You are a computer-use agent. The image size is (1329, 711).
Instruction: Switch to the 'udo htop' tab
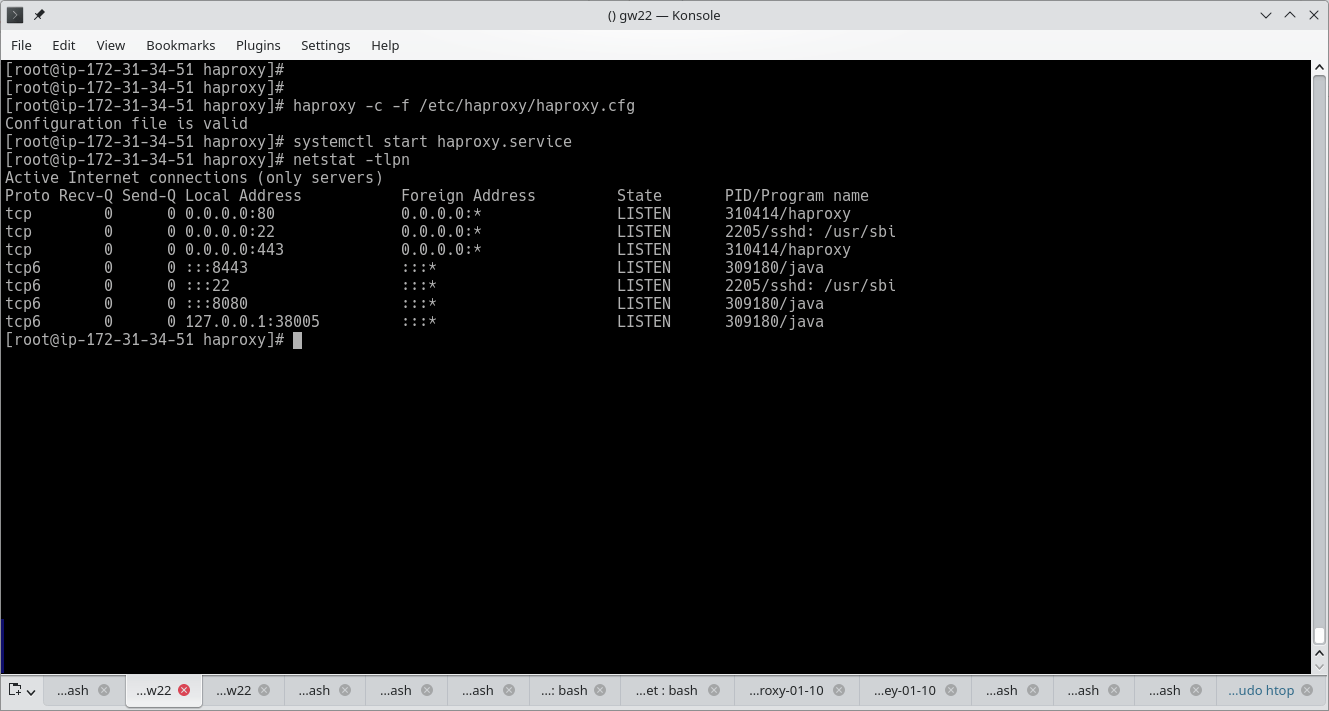[1262, 690]
